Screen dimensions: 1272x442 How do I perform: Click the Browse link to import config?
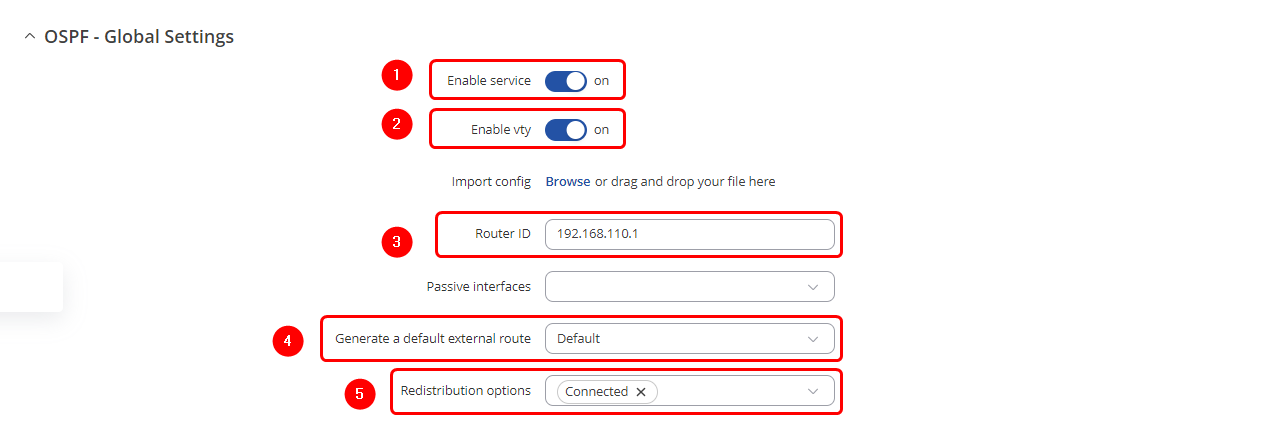567,182
